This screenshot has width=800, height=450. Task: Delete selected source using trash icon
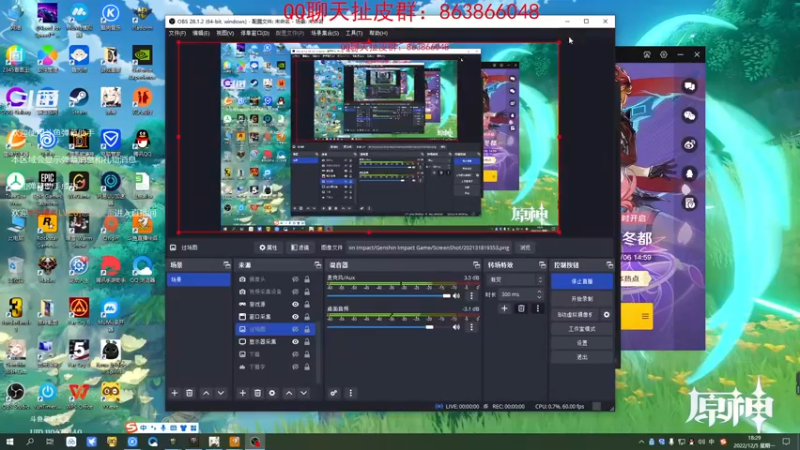pos(258,393)
